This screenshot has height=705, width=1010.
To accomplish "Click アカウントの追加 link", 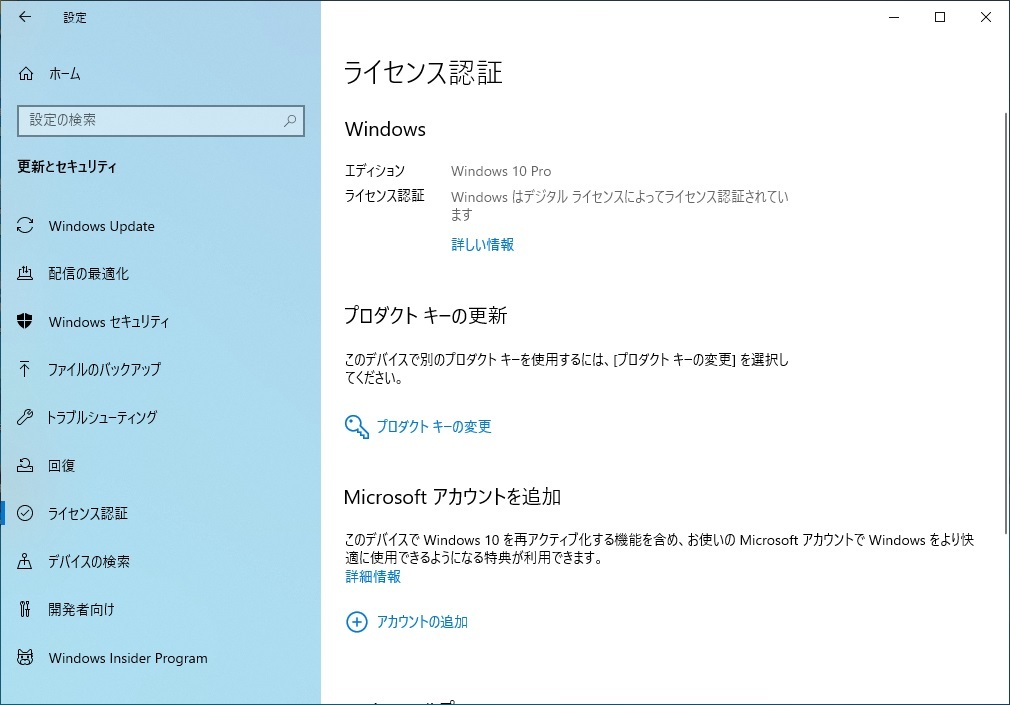I will point(422,622).
